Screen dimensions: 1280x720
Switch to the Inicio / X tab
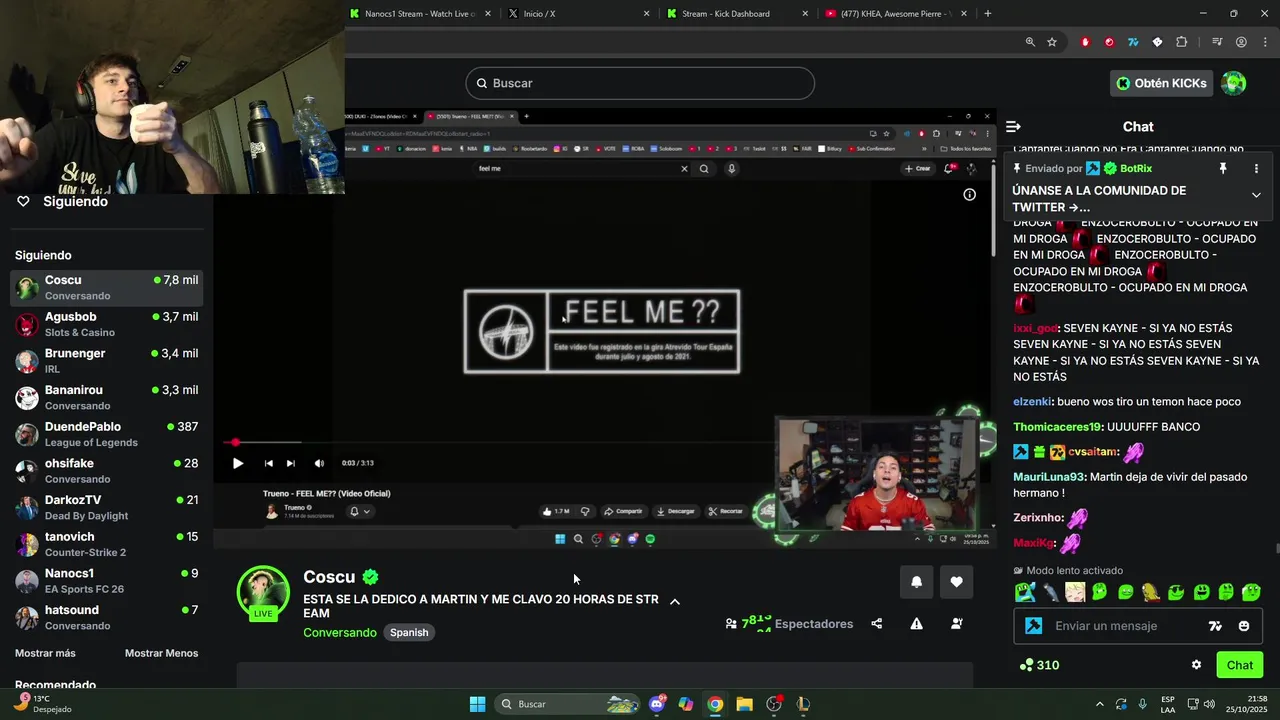[578, 14]
